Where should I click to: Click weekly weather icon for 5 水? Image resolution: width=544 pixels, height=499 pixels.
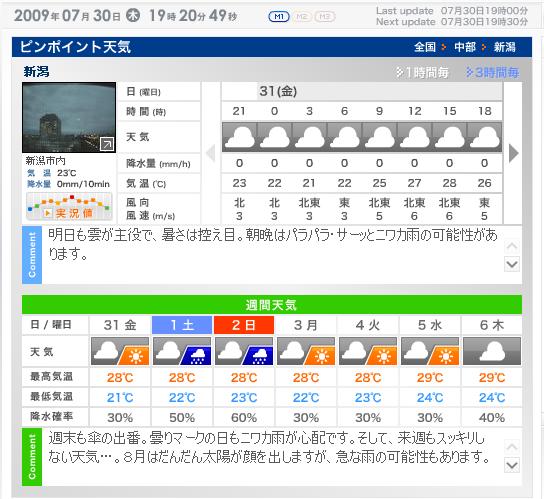click(430, 351)
